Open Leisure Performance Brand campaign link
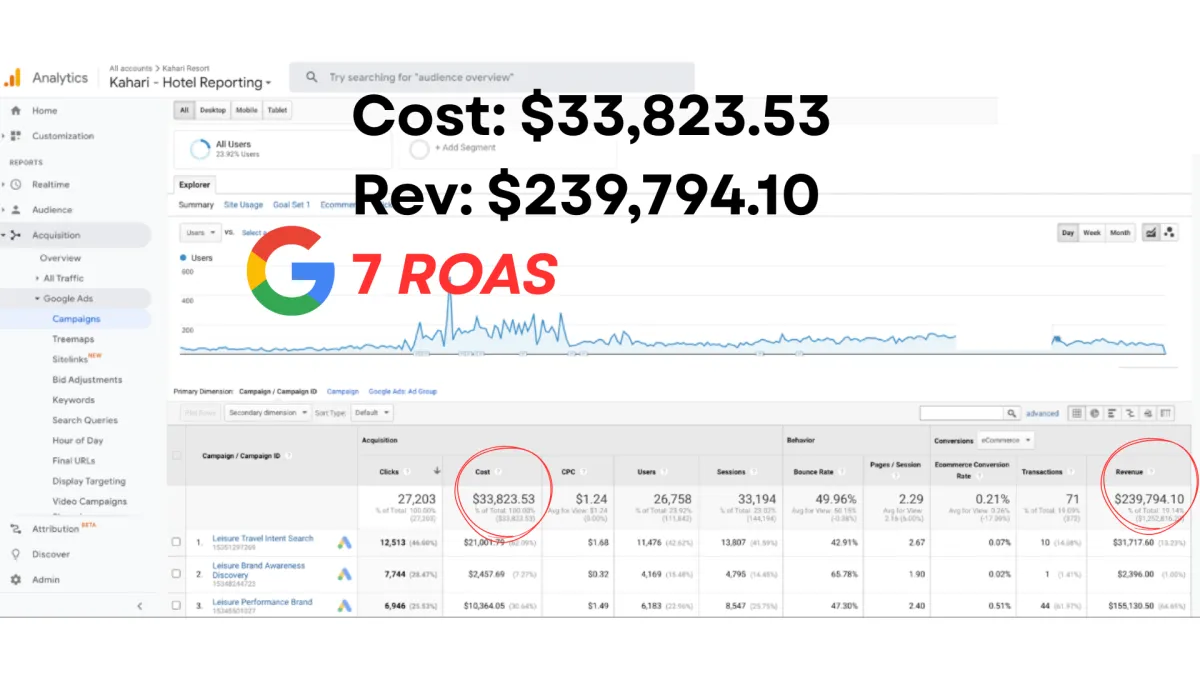The height and width of the screenshot is (675, 1200). point(262,602)
